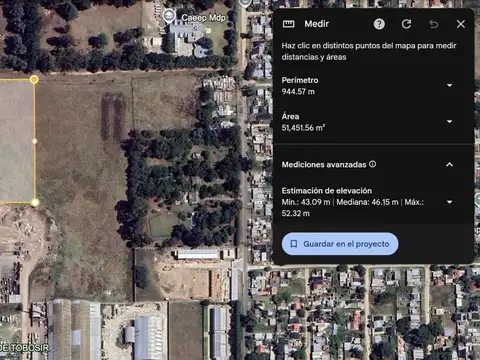The width and height of the screenshot is (480, 360).
Task: Click the area value 51,451.56 m²
Action: coord(303,128)
